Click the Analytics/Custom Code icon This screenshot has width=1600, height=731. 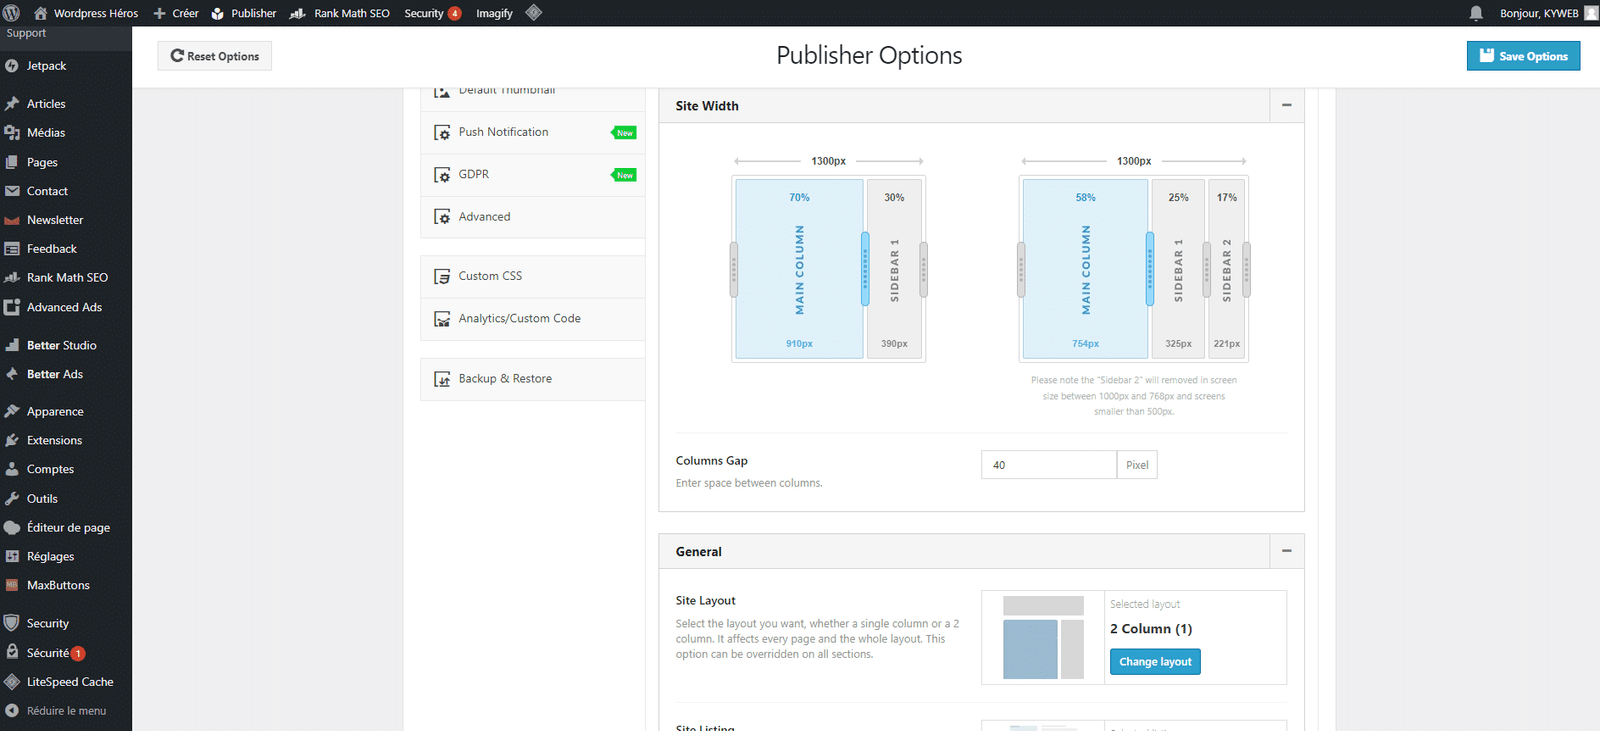[442, 319]
